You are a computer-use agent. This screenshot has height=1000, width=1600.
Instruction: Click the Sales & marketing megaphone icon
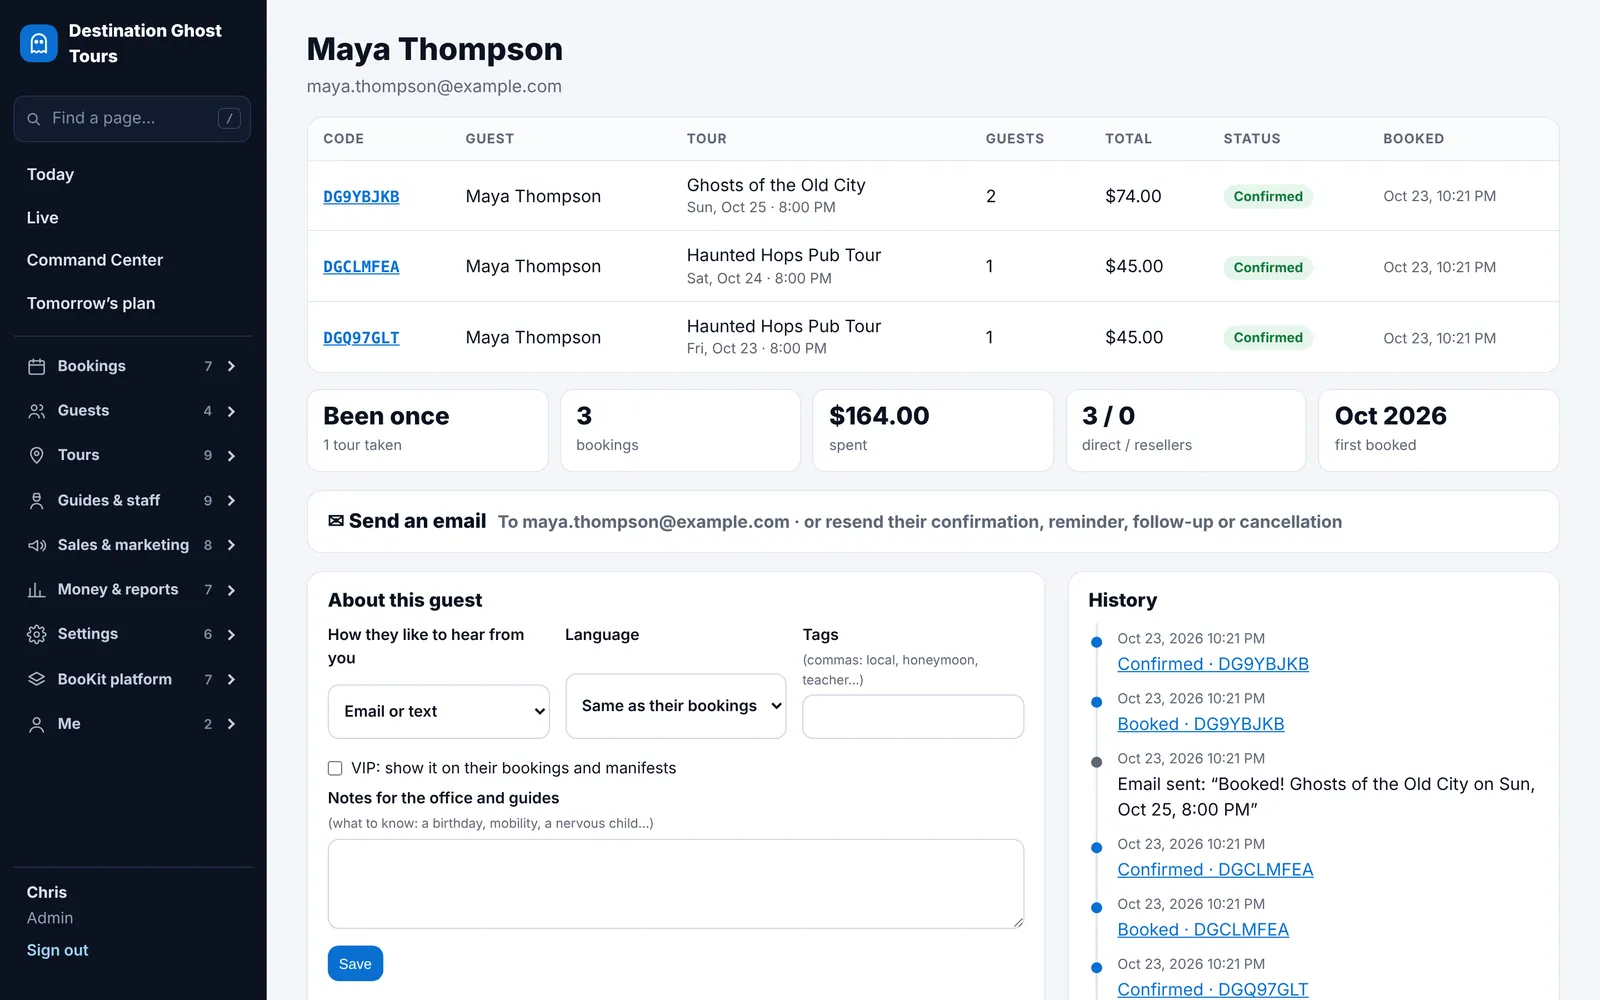(x=37, y=545)
